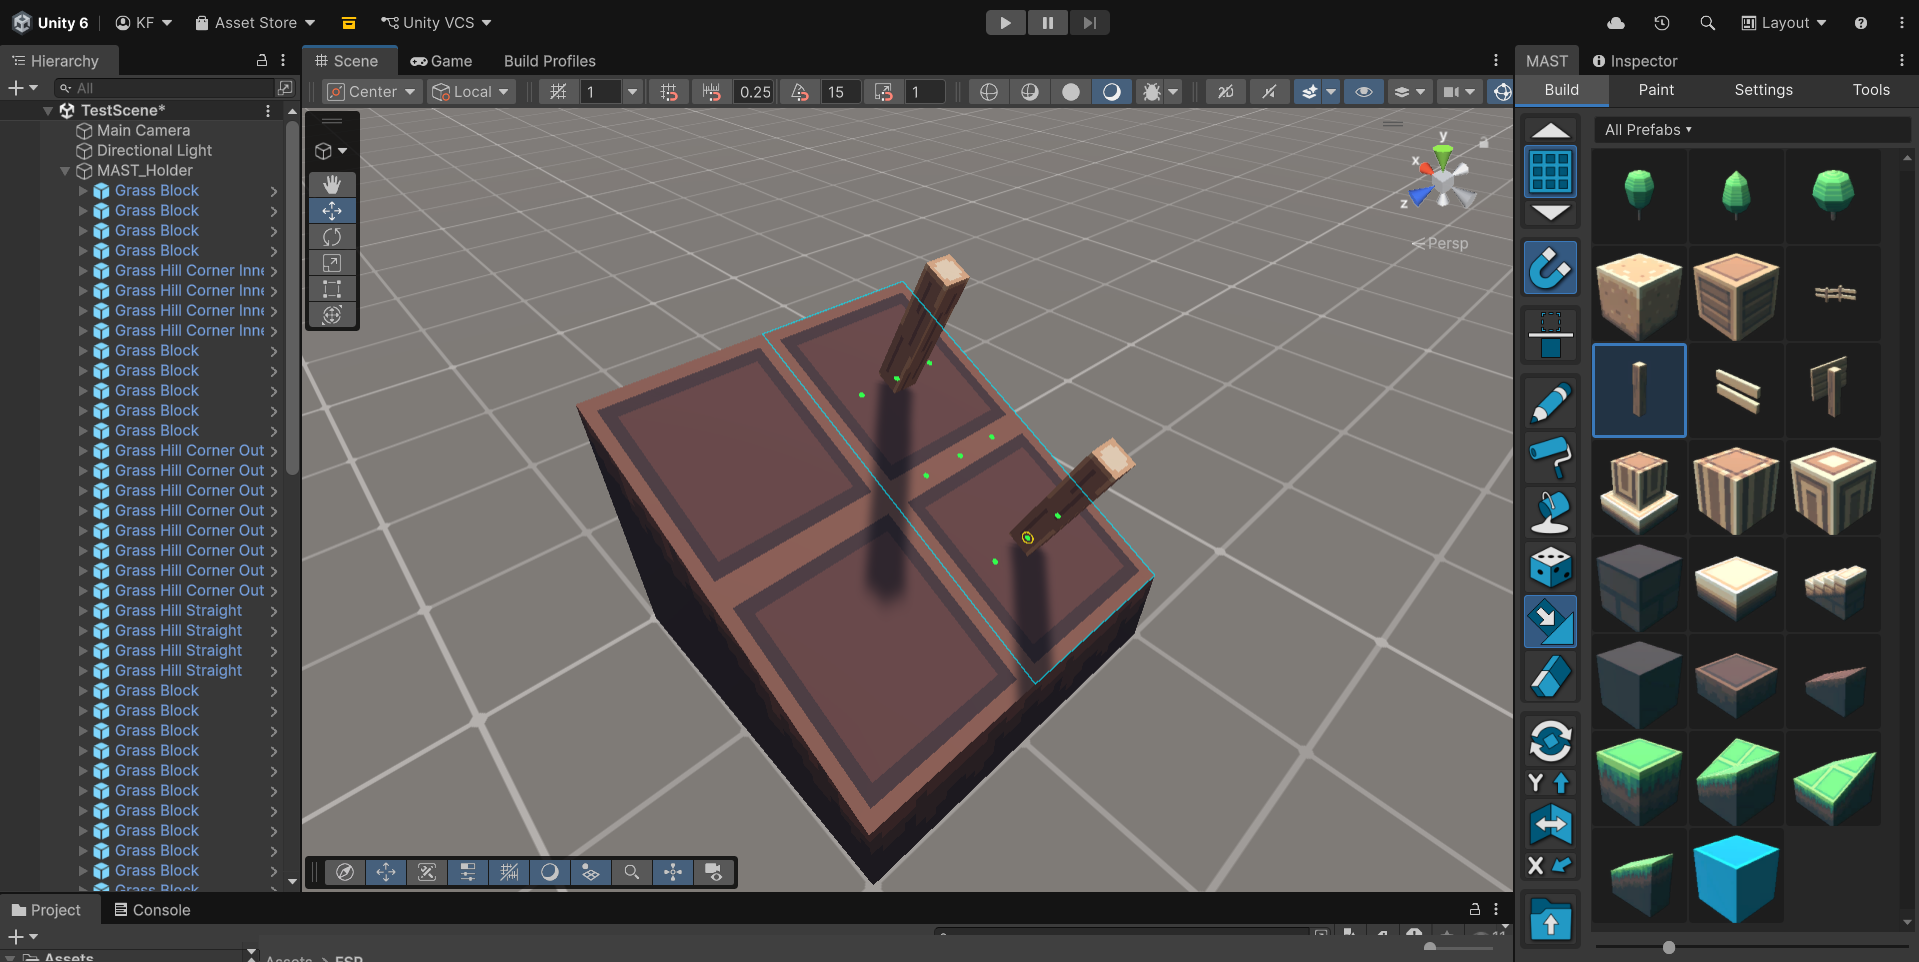Switch to the Console tab
This screenshot has height=962, width=1919.
pos(152,910)
